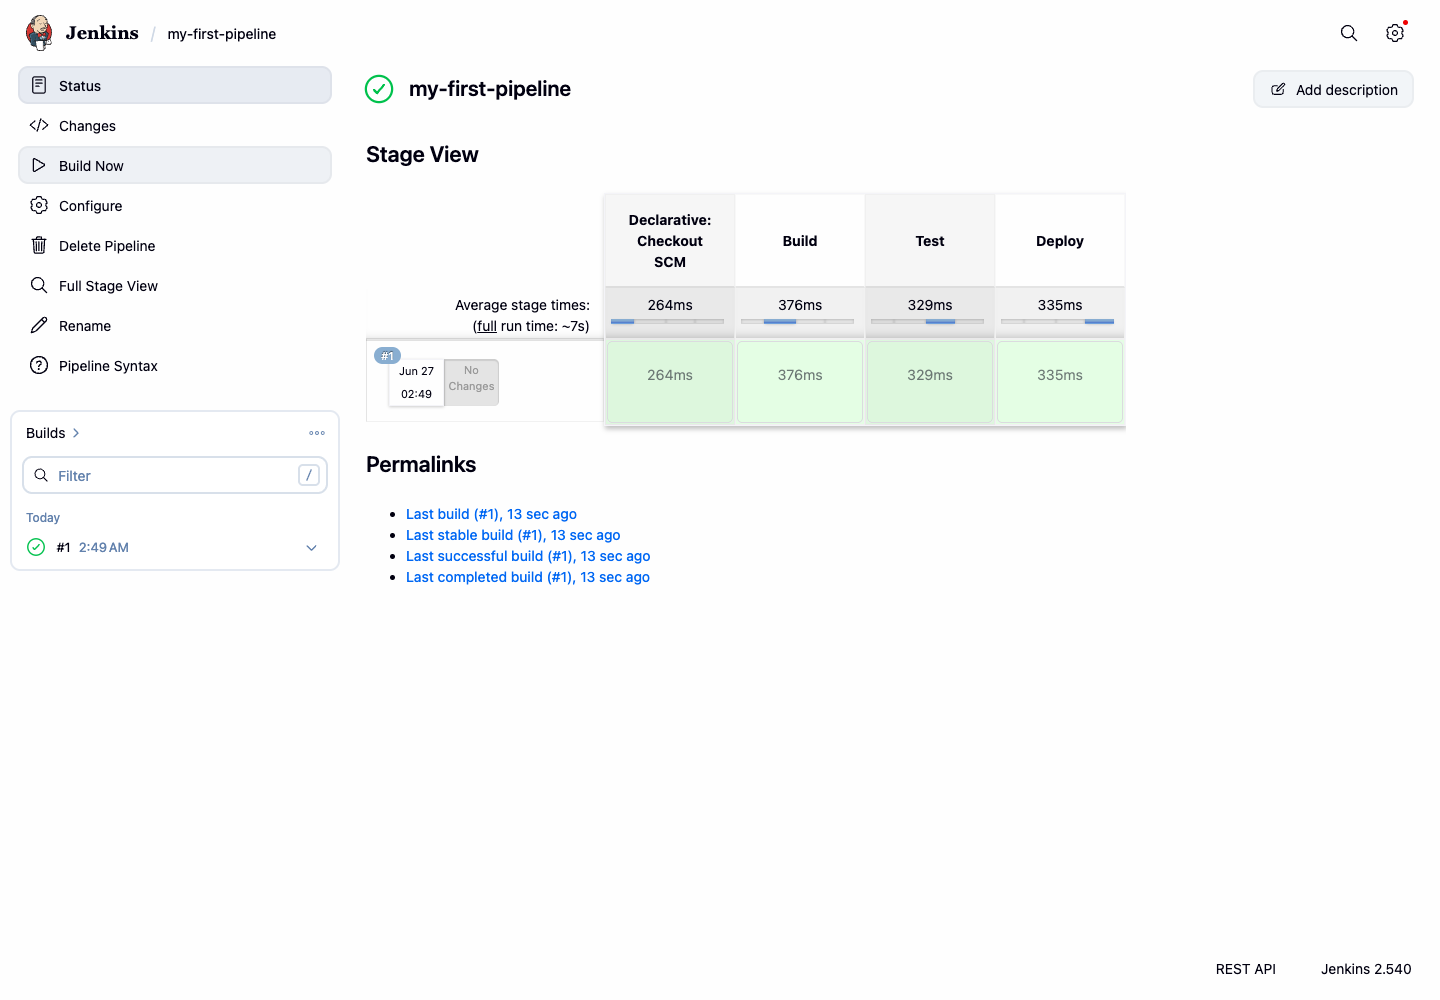Click the 'Permalinks' heading
Screen dimensions: 1440x1000
point(421,465)
